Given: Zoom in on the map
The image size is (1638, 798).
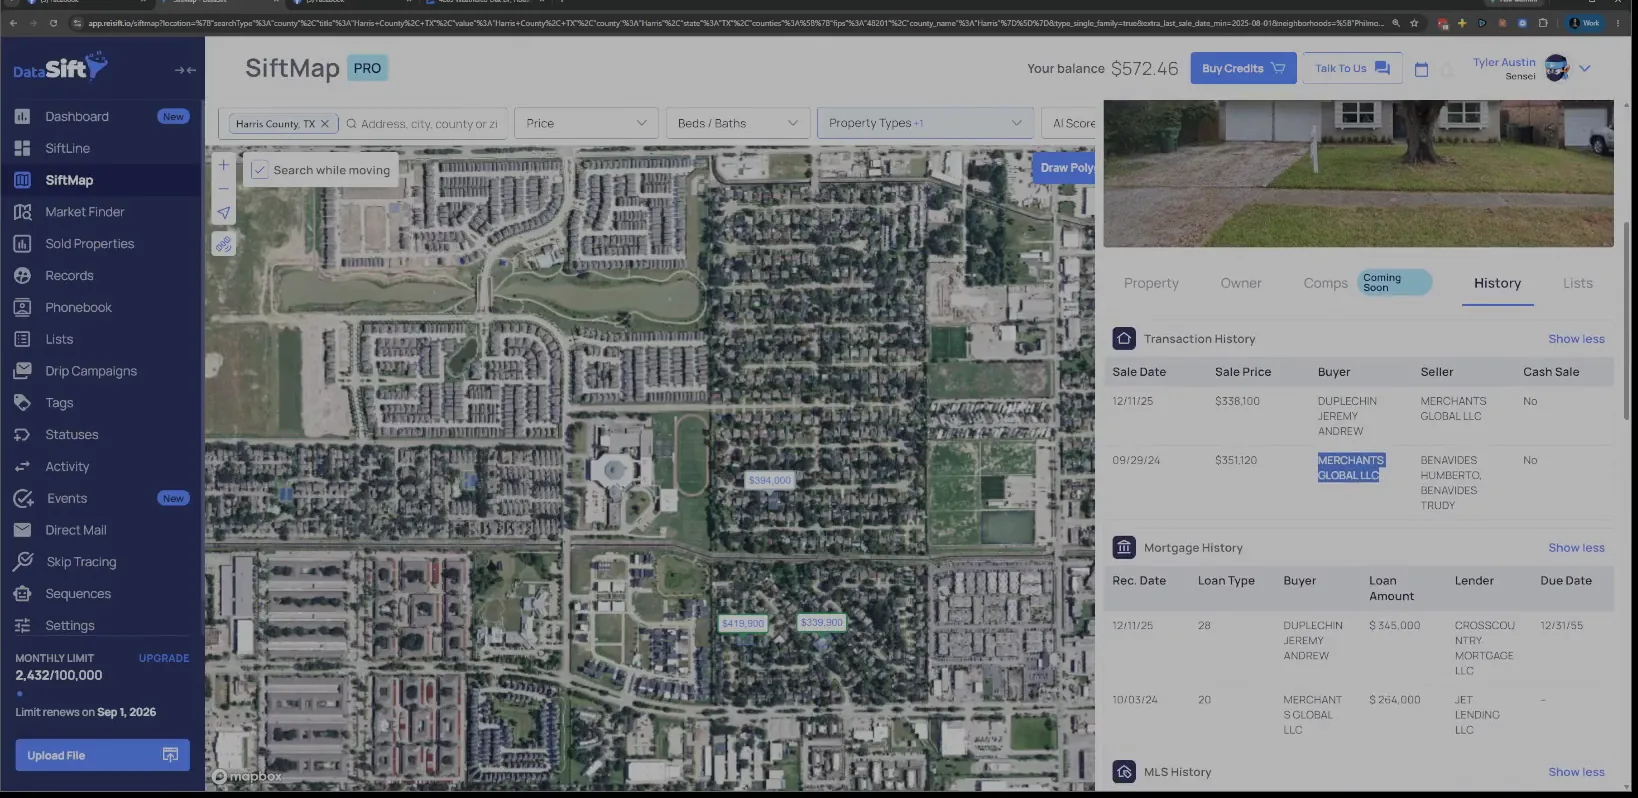Looking at the screenshot, I should pos(224,165).
